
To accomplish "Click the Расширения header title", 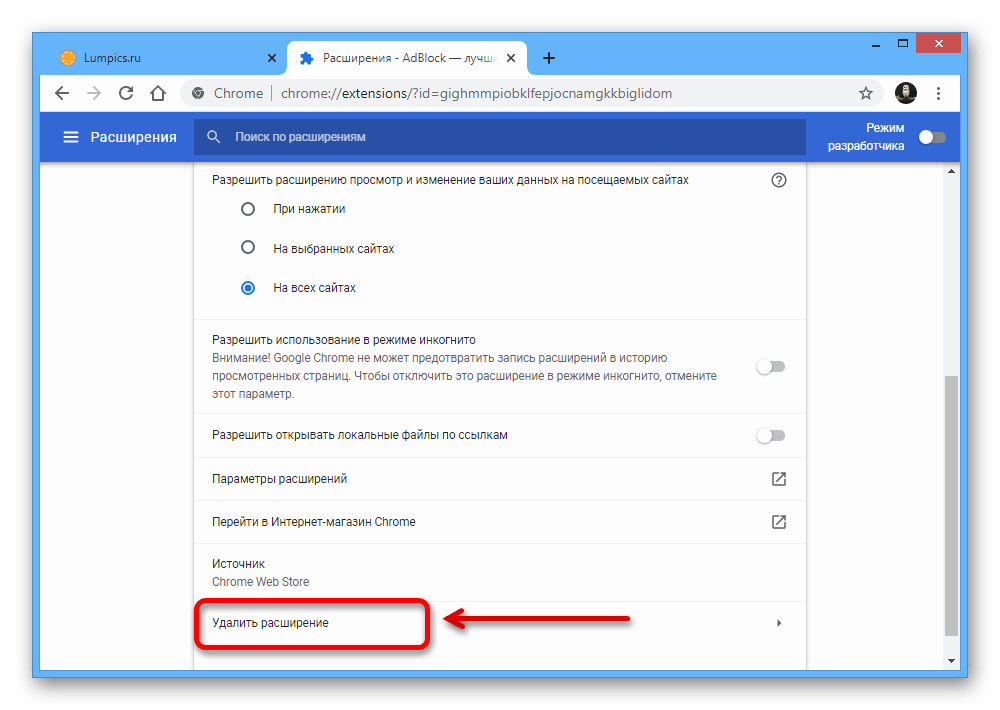I will [133, 137].
